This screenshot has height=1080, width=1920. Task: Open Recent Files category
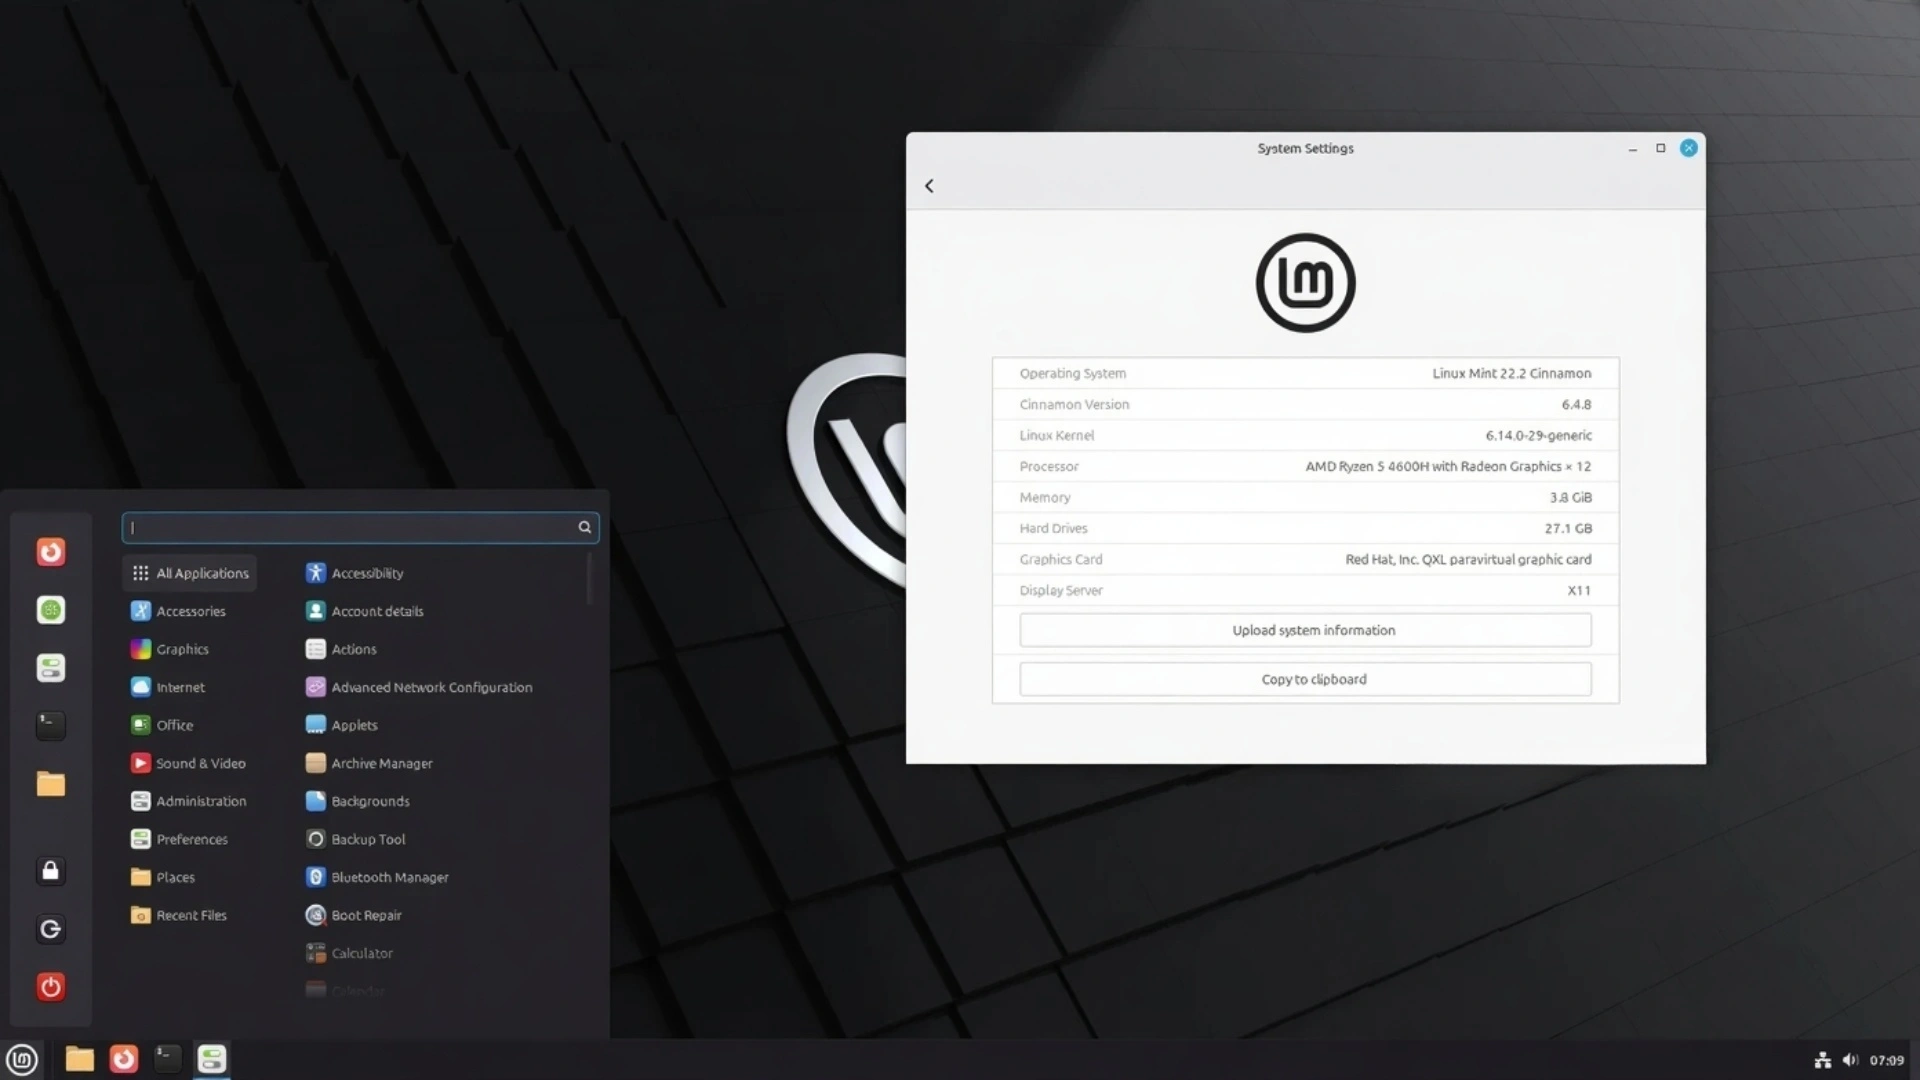tap(179, 915)
